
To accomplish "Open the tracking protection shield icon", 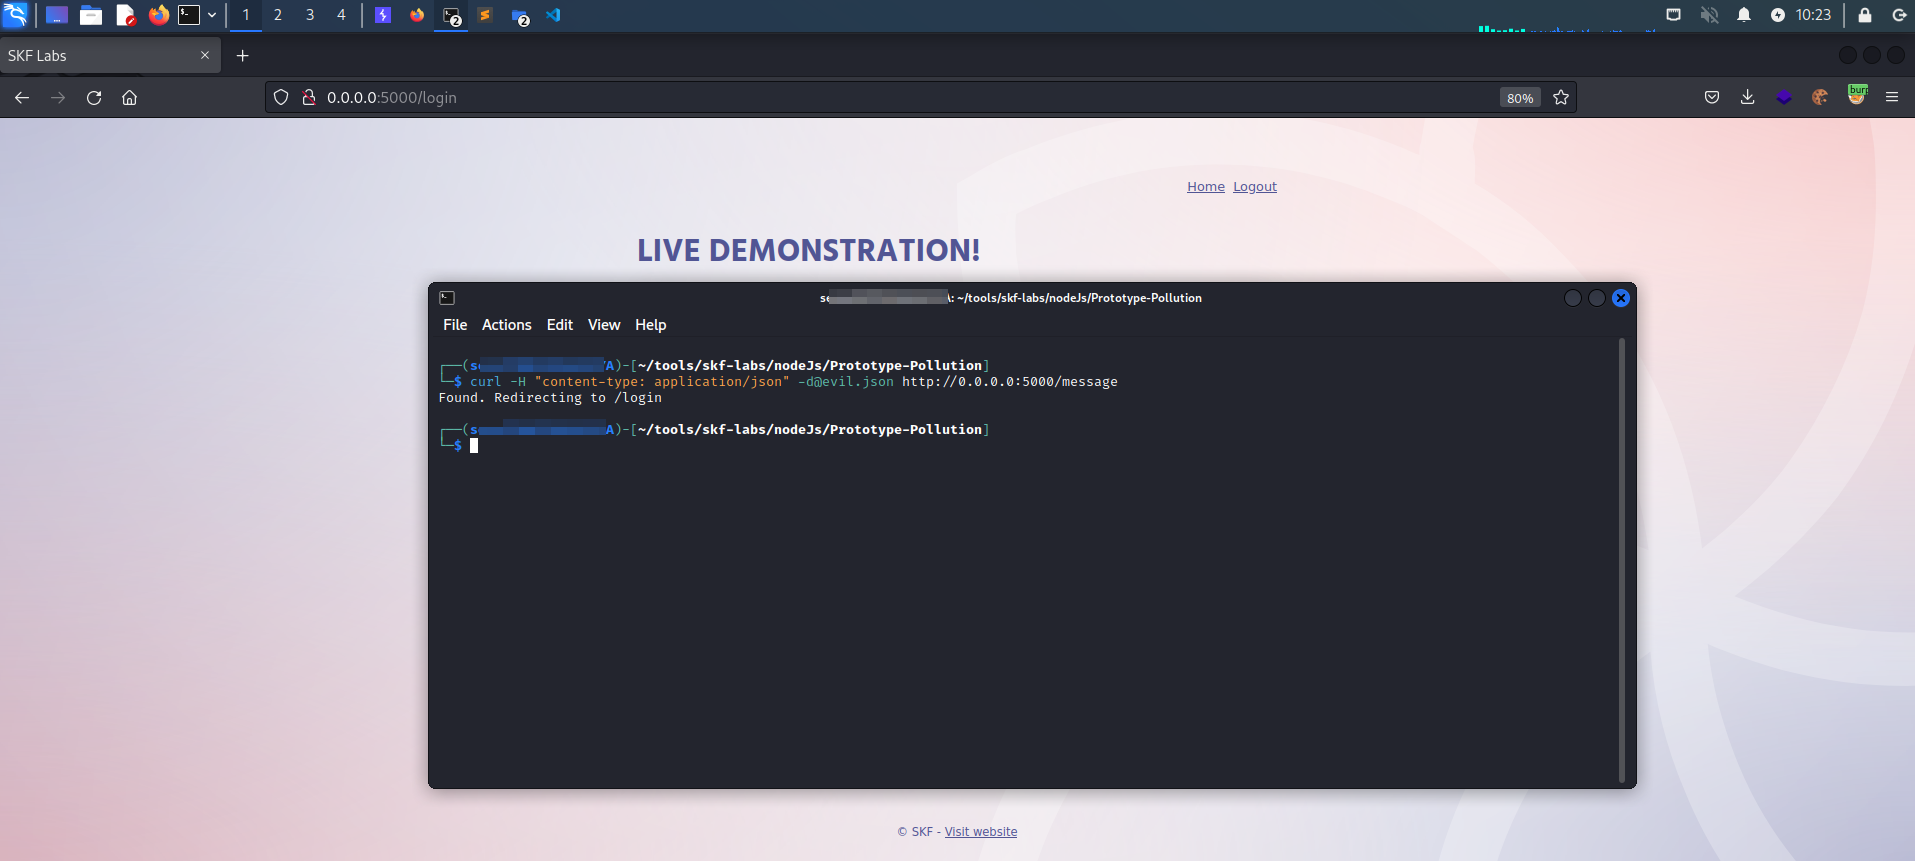I will 281,97.
